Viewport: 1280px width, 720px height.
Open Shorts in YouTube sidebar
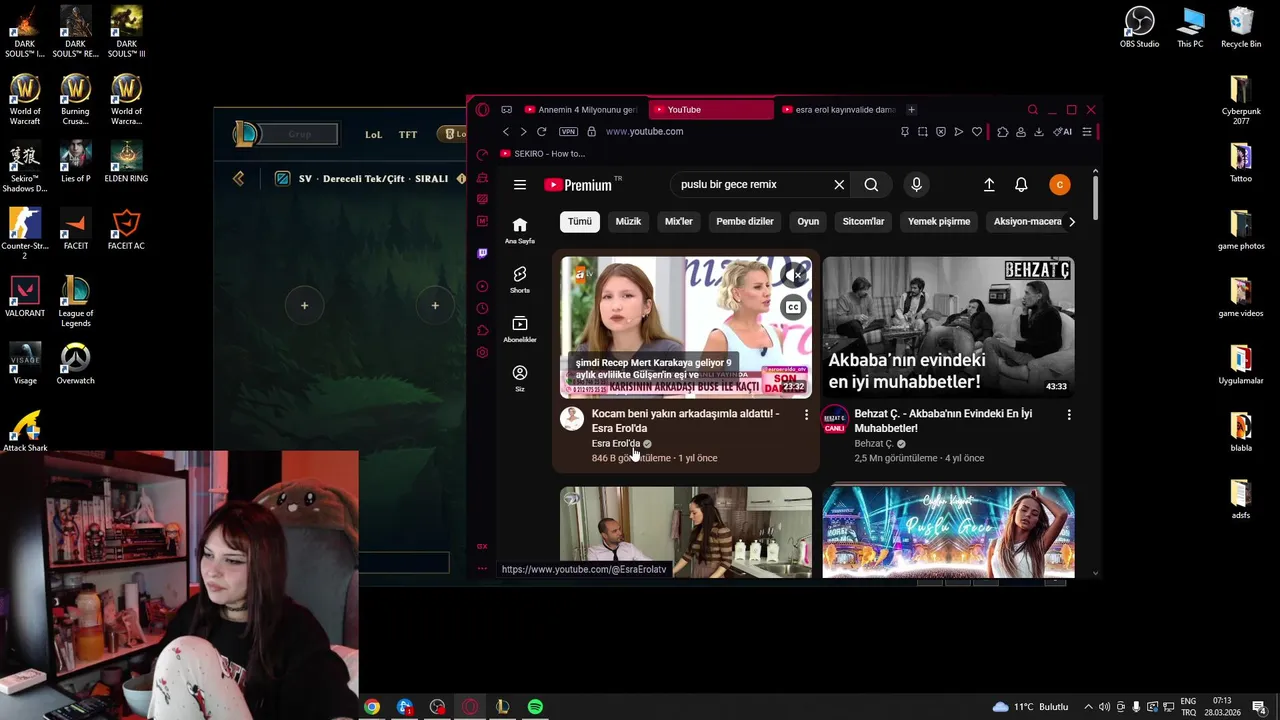(520, 280)
